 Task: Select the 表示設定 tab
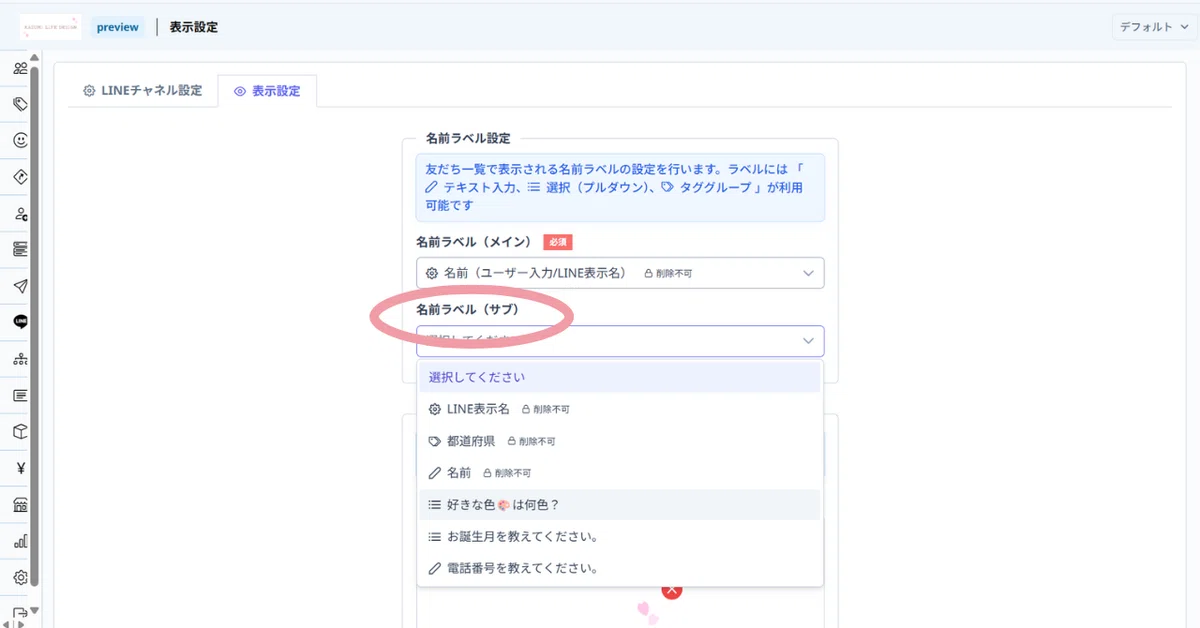[x=267, y=91]
